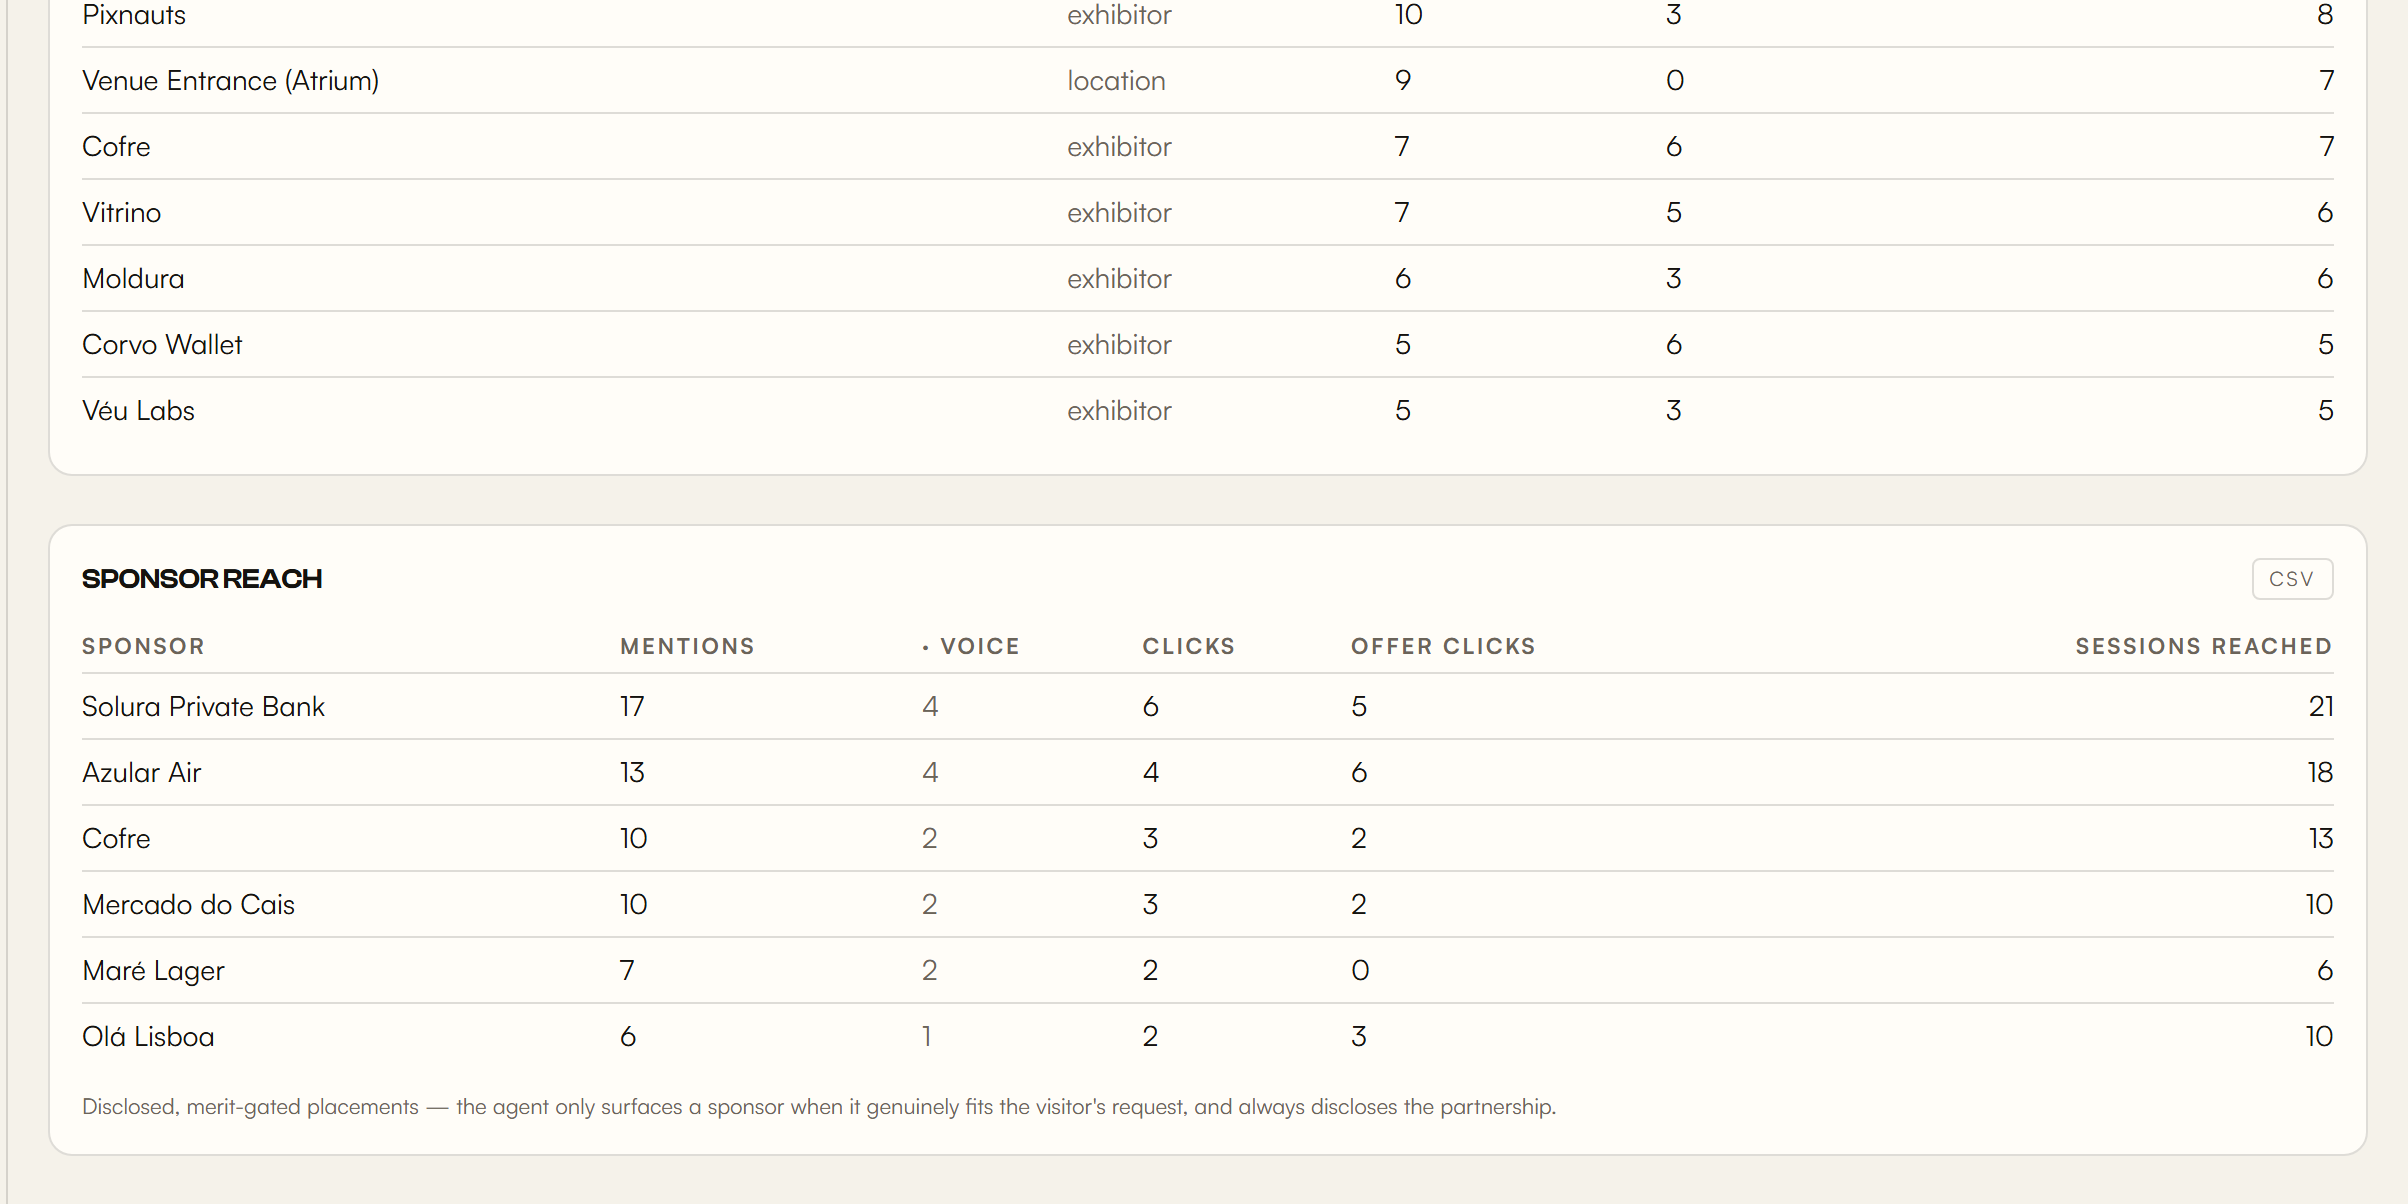Click the VOICE column header

click(971, 647)
